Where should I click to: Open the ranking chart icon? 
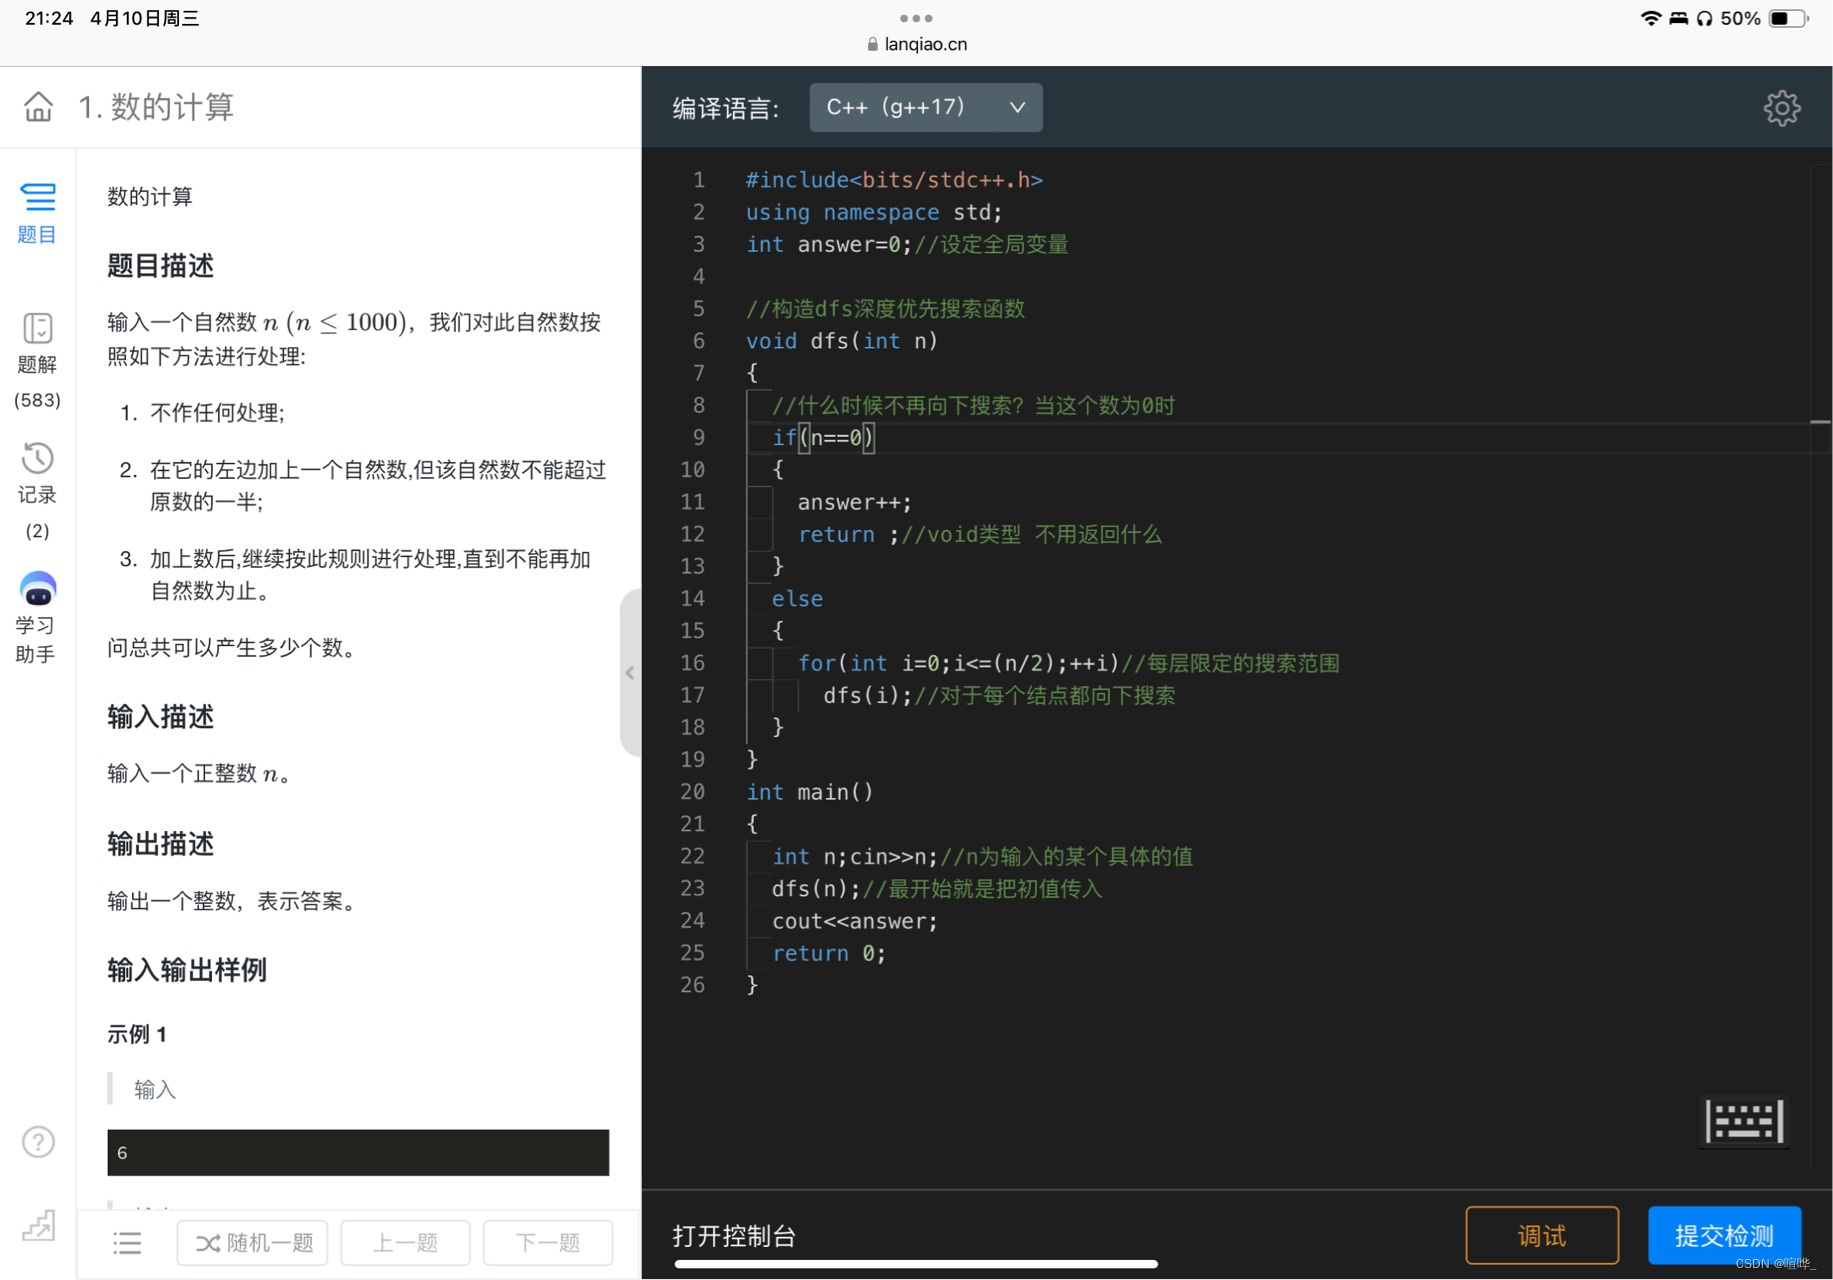tap(38, 1225)
